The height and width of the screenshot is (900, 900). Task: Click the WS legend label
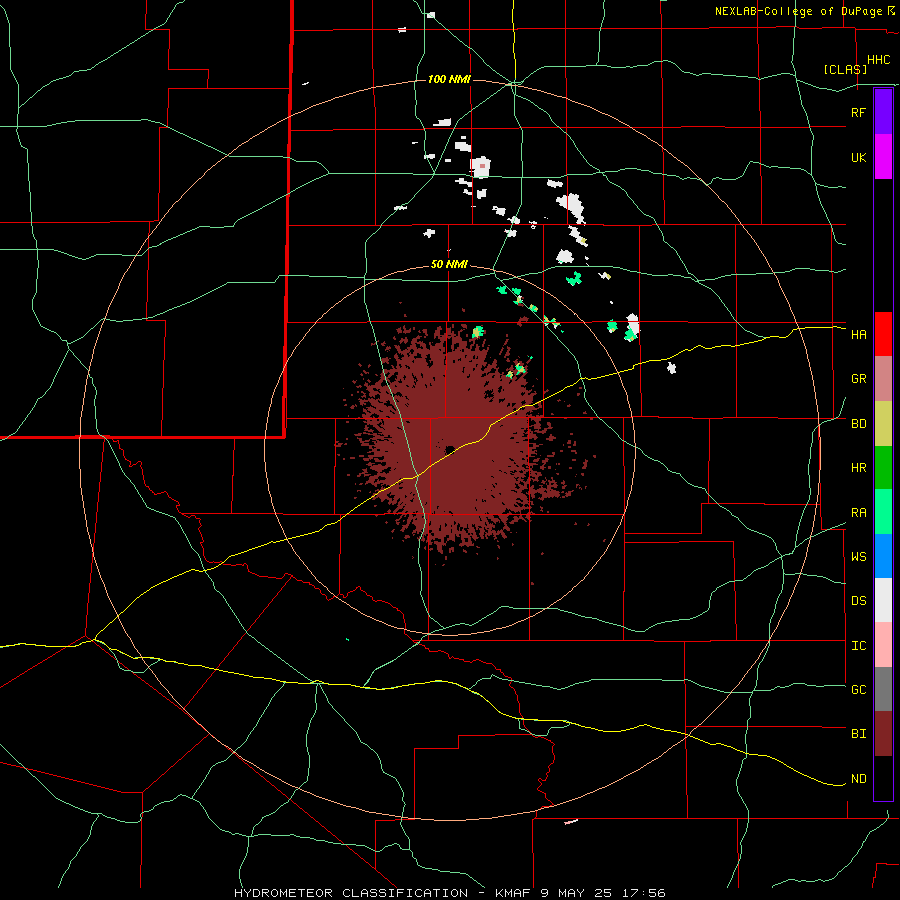pyautogui.click(x=858, y=556)
